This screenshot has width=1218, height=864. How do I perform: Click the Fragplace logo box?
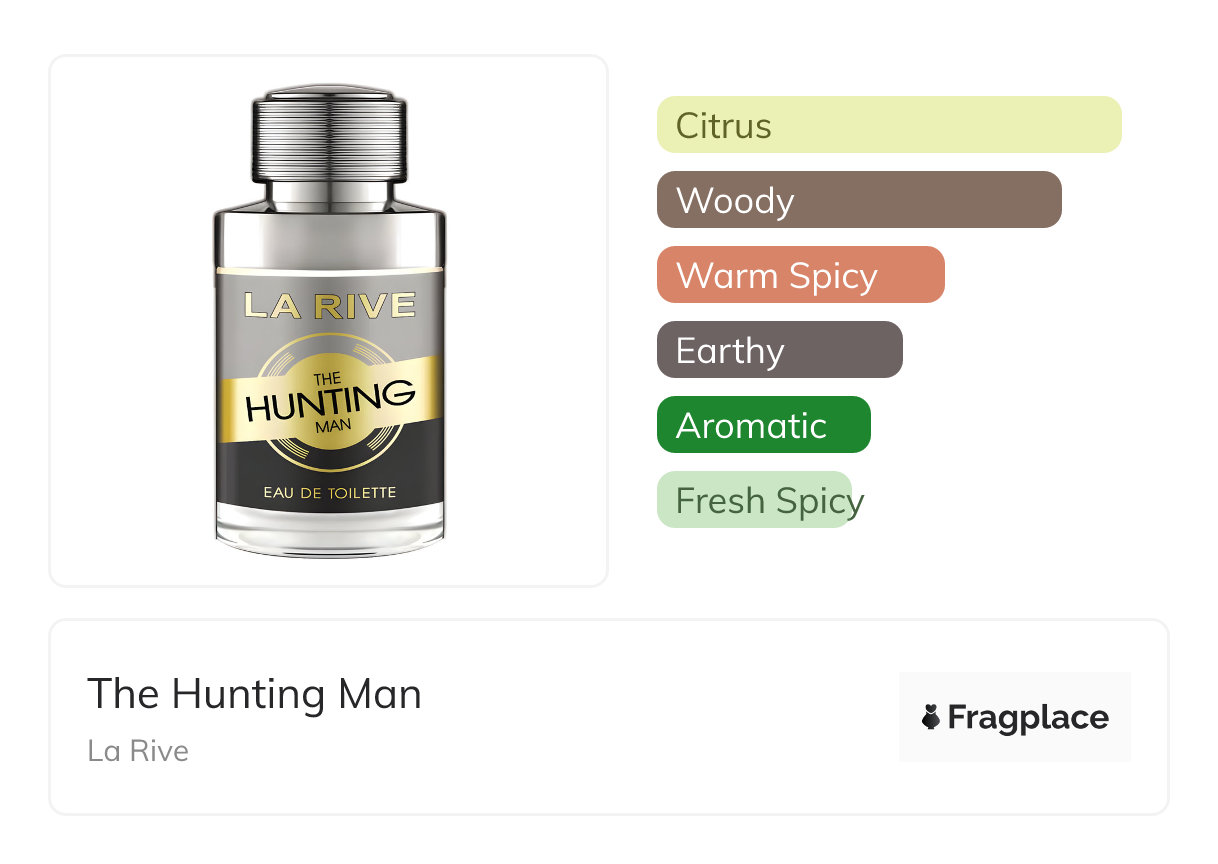1015,717
